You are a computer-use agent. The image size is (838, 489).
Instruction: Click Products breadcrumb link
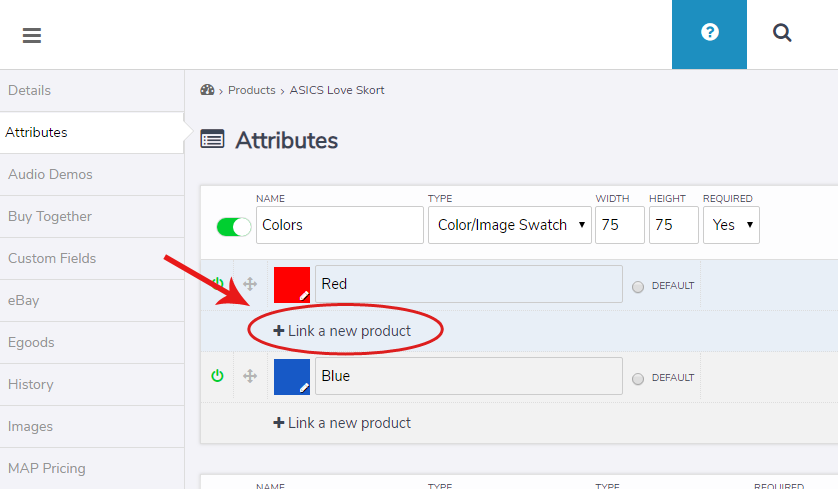tap(252, 90)
